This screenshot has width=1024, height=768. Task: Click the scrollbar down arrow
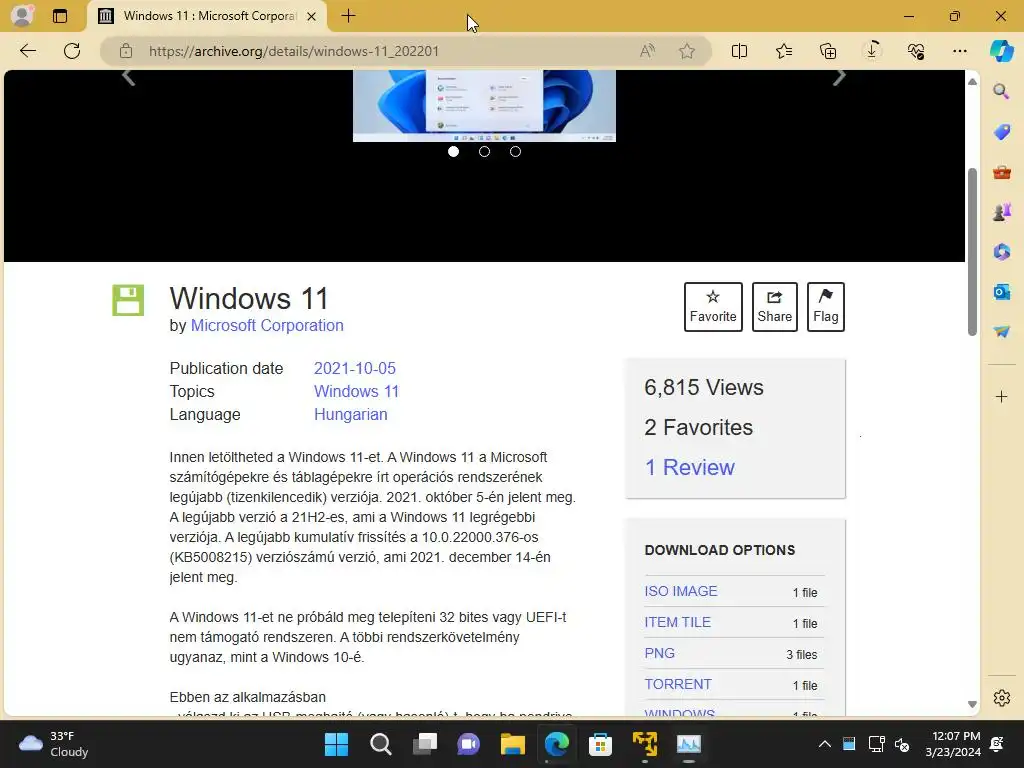(x=972, y=704)
